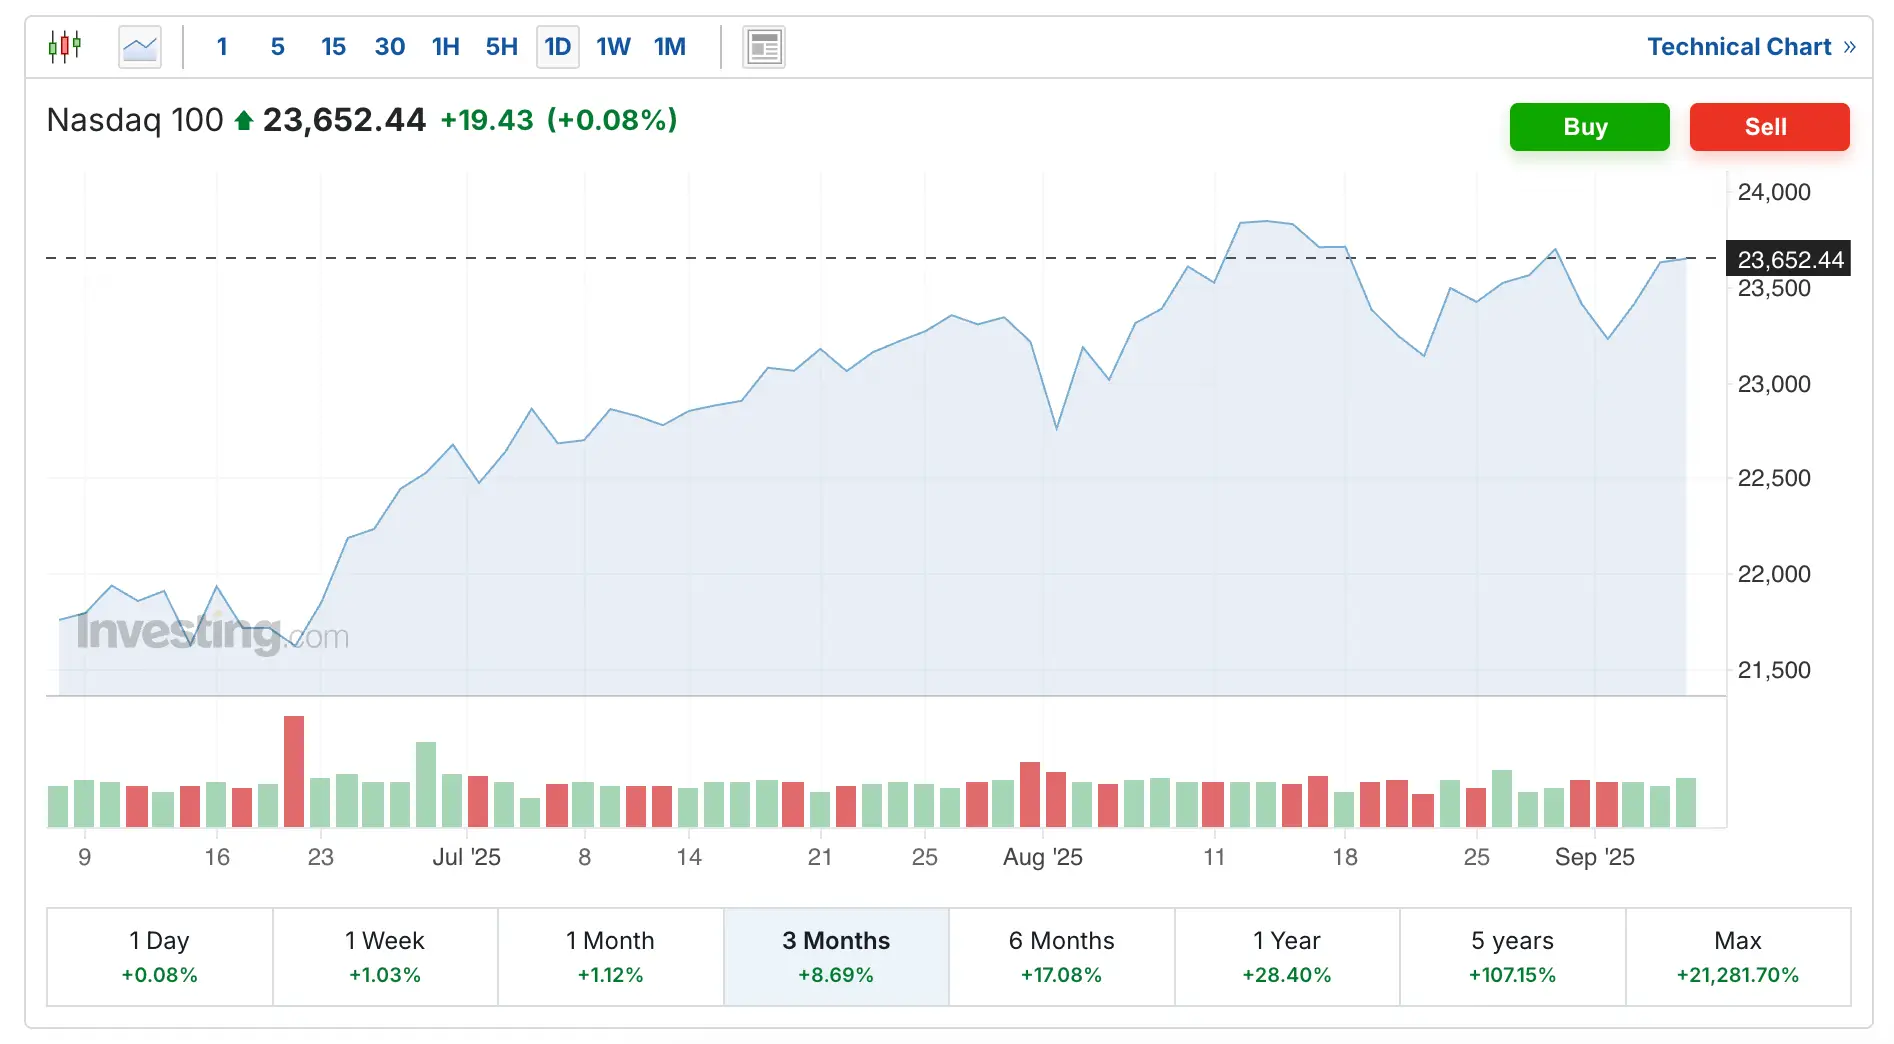
Task: Click the 23,652.44 current price label on axis
Action: click(x=1789, y=259)
